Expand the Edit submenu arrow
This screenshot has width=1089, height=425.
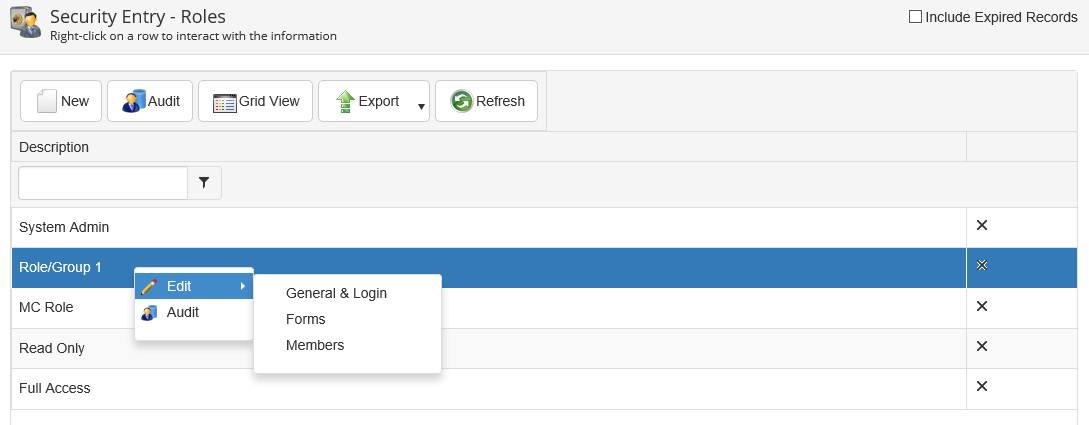[243, 286]
